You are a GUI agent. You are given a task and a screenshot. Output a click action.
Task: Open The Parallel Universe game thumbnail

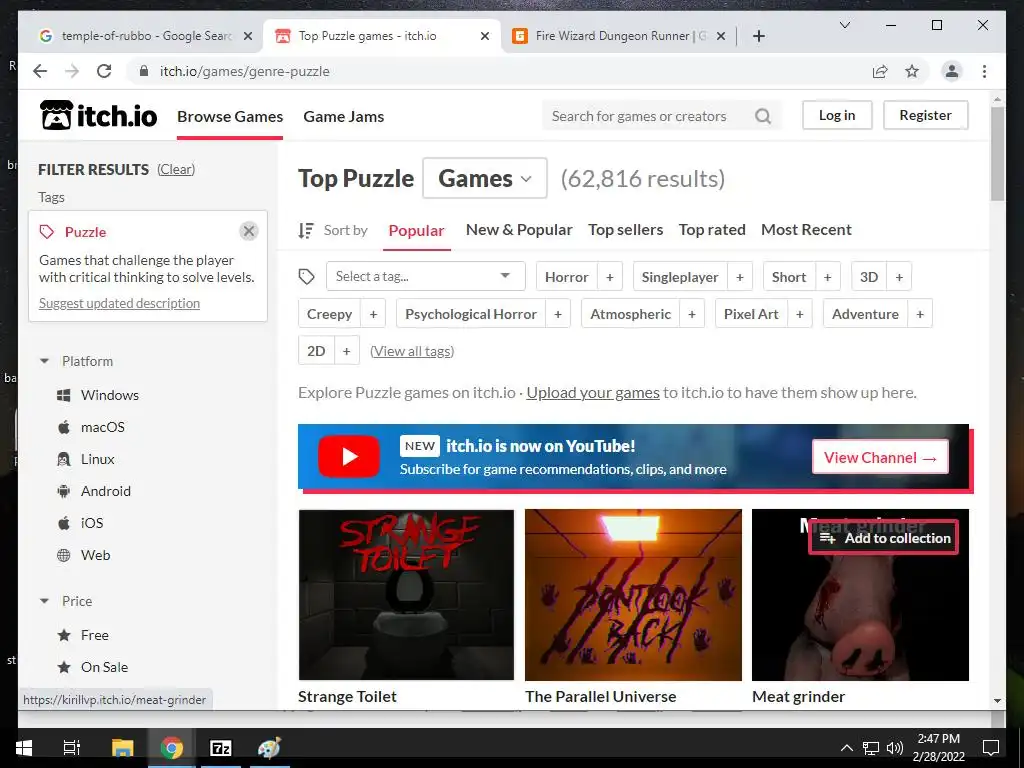[633, 595]
